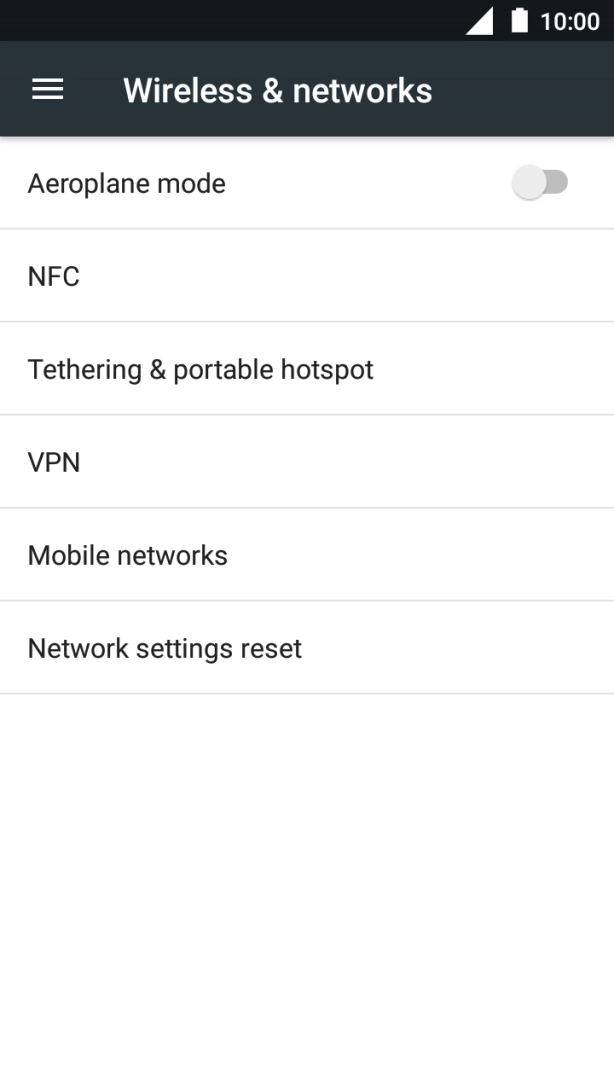614x1092 pixels.
Task: Tap the Wireless & networks title
Action: coord(277,89)
